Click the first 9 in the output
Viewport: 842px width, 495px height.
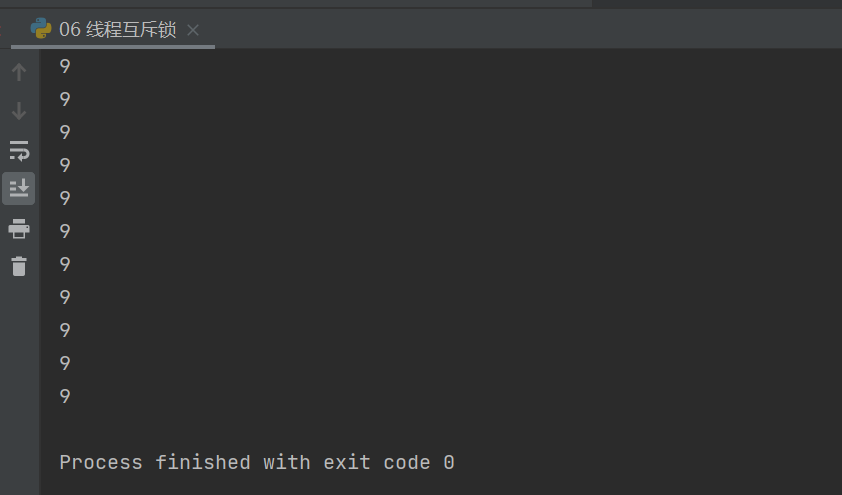[65, 67]
